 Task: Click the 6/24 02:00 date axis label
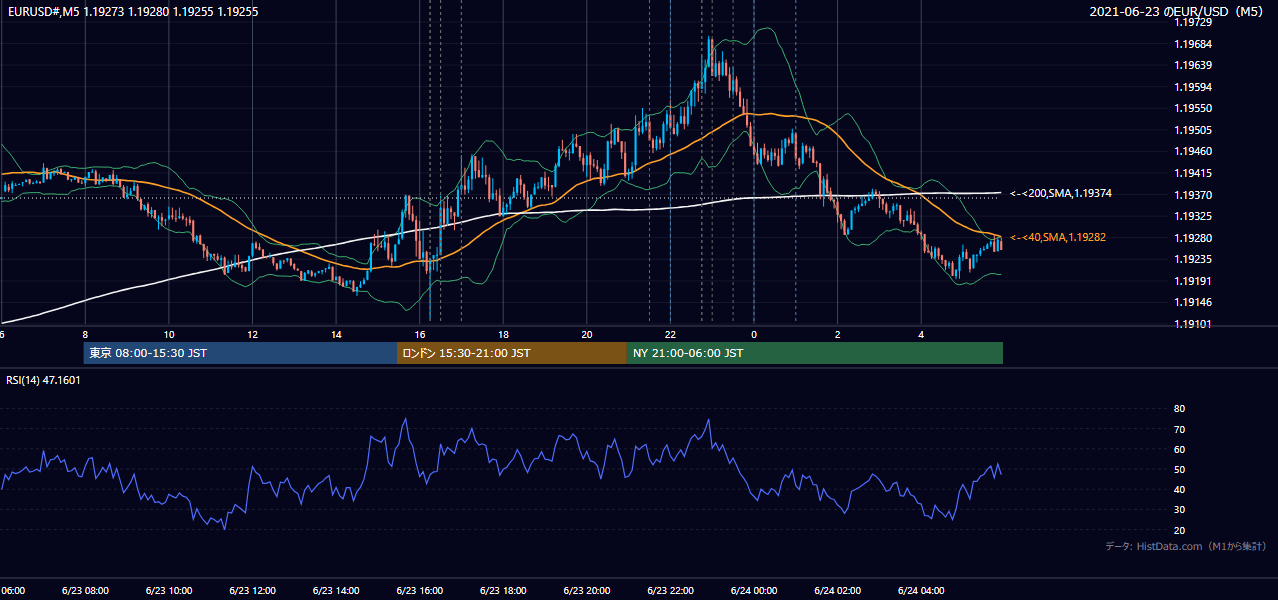coord(837,590)
